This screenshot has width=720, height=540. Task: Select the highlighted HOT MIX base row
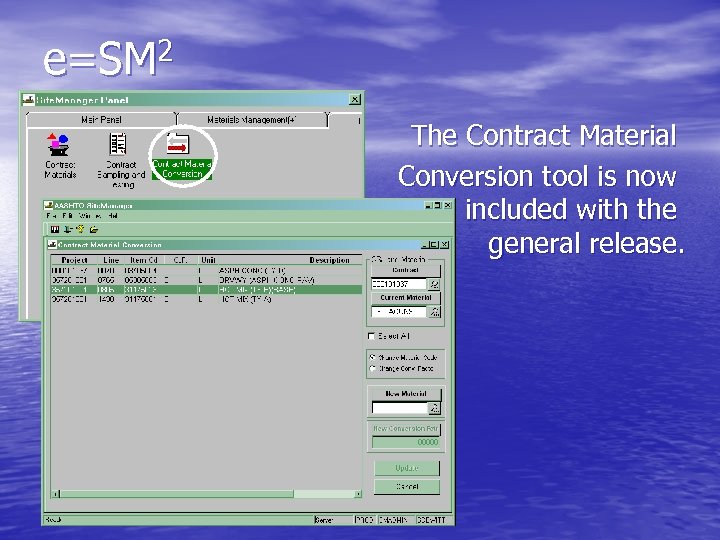click(206, 290)
